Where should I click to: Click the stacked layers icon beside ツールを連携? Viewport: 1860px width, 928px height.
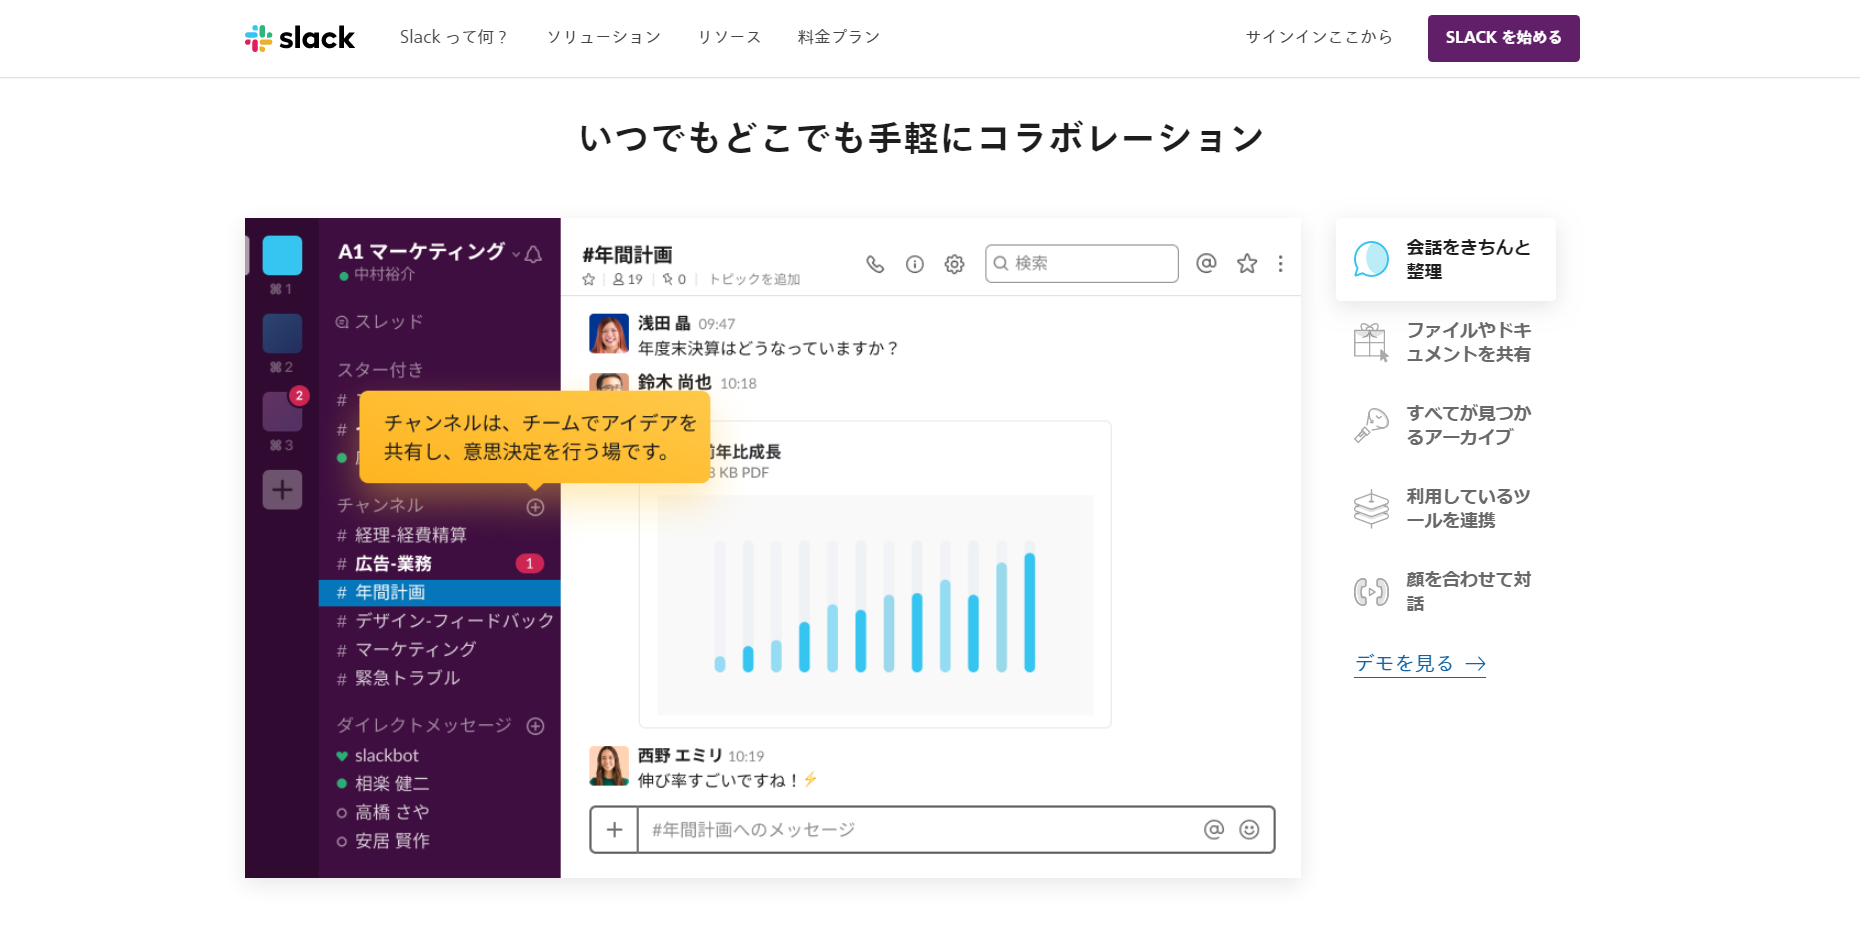[x=1371, y=508]
